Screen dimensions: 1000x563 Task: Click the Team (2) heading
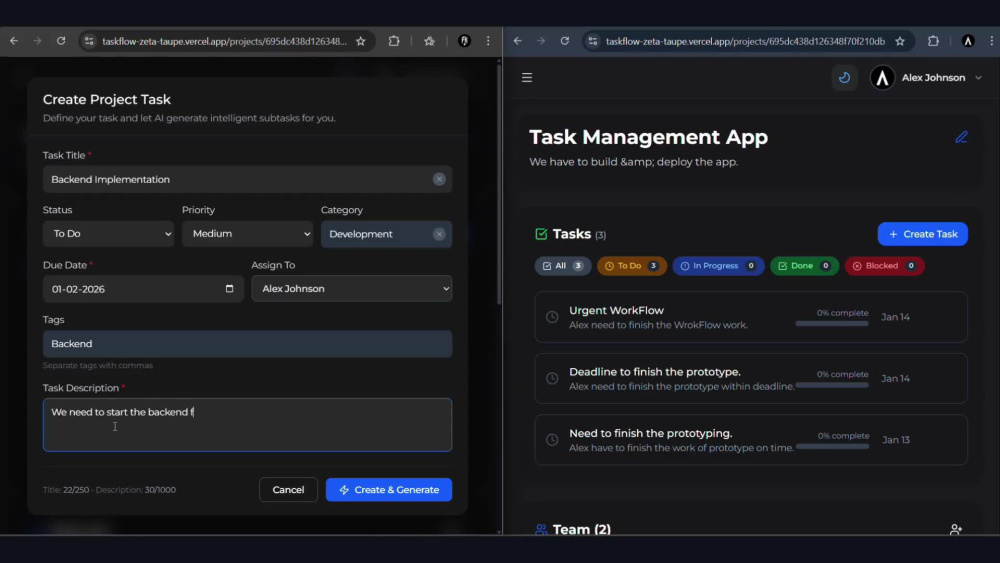pyautogui.click(x=581, y=529)
